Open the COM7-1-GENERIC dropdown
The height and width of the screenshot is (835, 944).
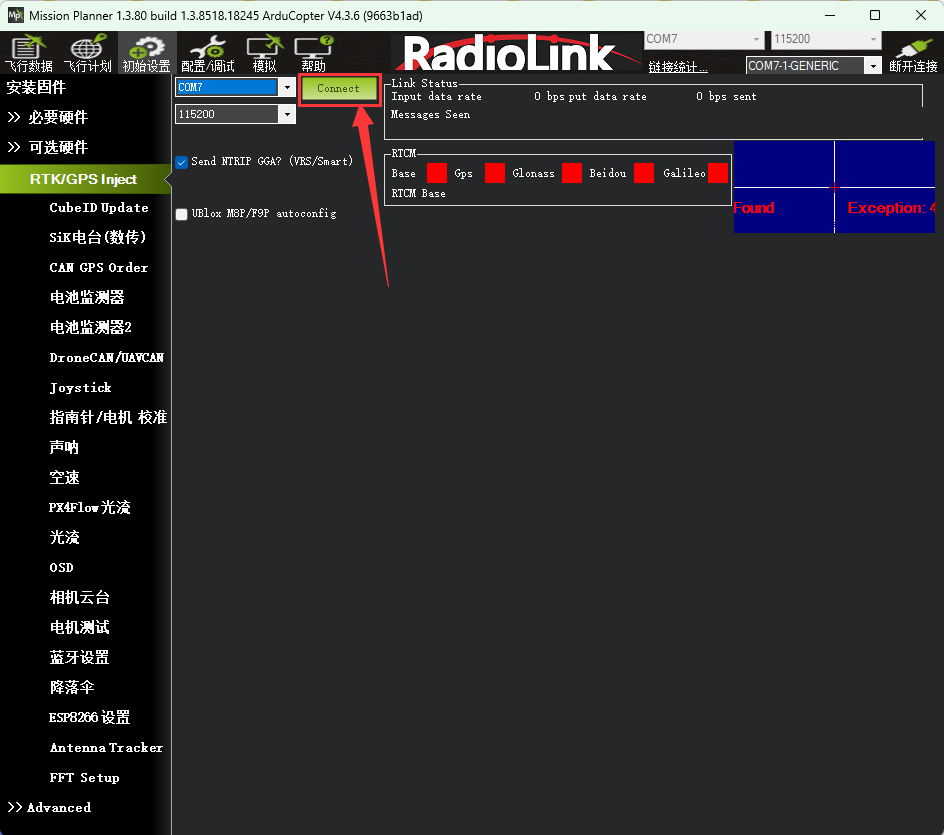[872, 66]
